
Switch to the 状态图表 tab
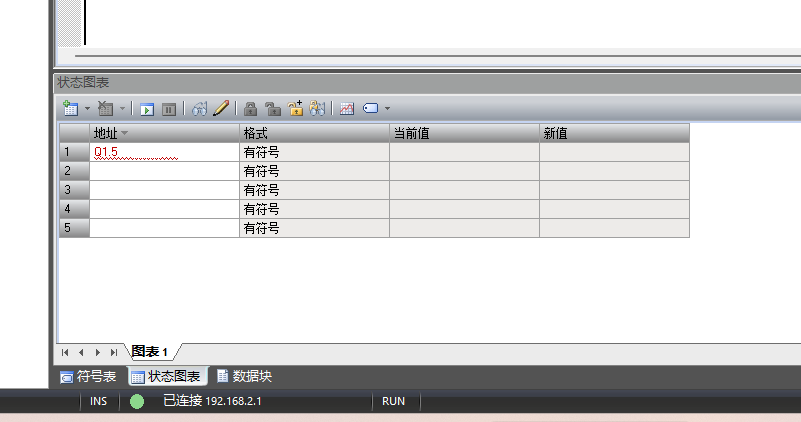click(166, 377)
